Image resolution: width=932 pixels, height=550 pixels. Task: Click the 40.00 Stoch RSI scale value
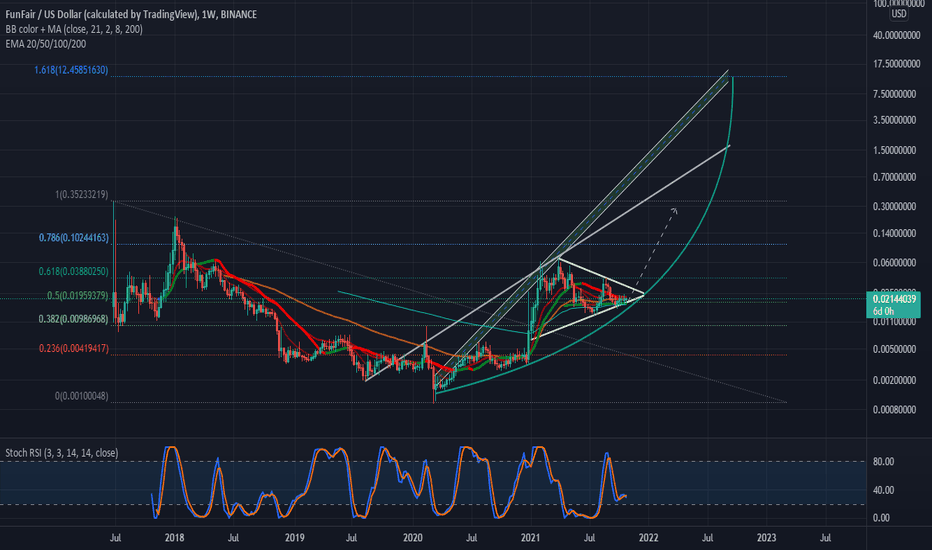point(883,491)
